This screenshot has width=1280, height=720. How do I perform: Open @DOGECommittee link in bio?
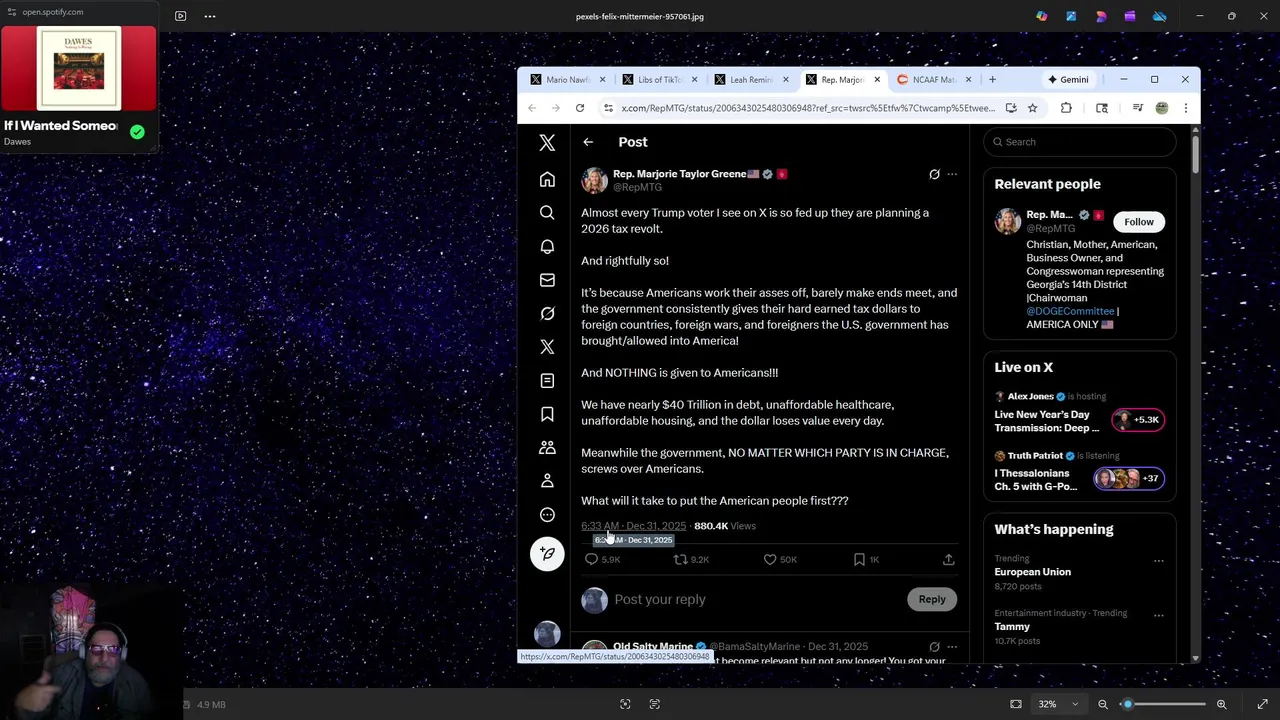1070,311
